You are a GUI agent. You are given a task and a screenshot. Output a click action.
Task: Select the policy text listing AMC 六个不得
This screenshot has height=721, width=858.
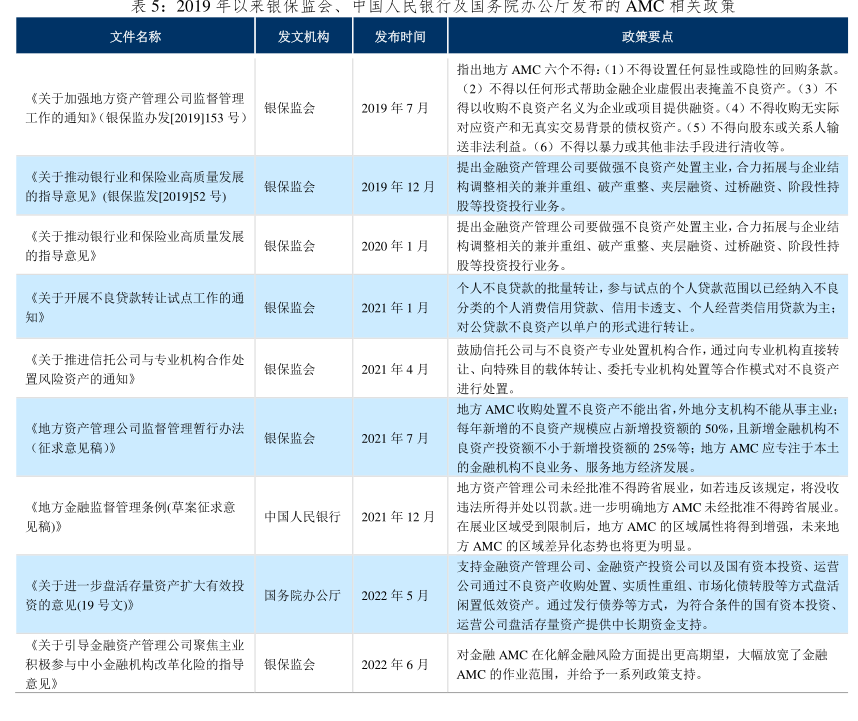click(647, 108)
